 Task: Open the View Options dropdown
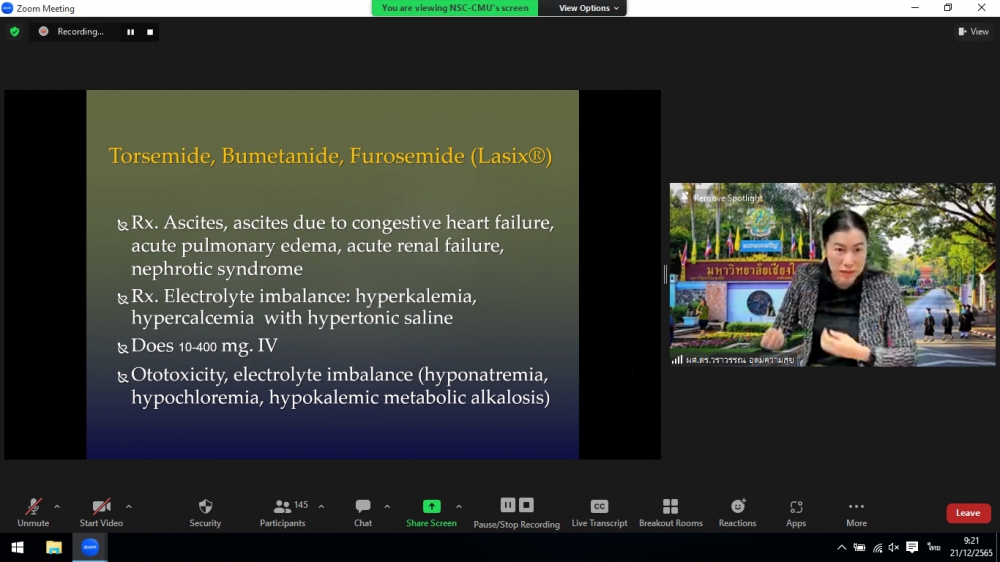click(589, 8)
